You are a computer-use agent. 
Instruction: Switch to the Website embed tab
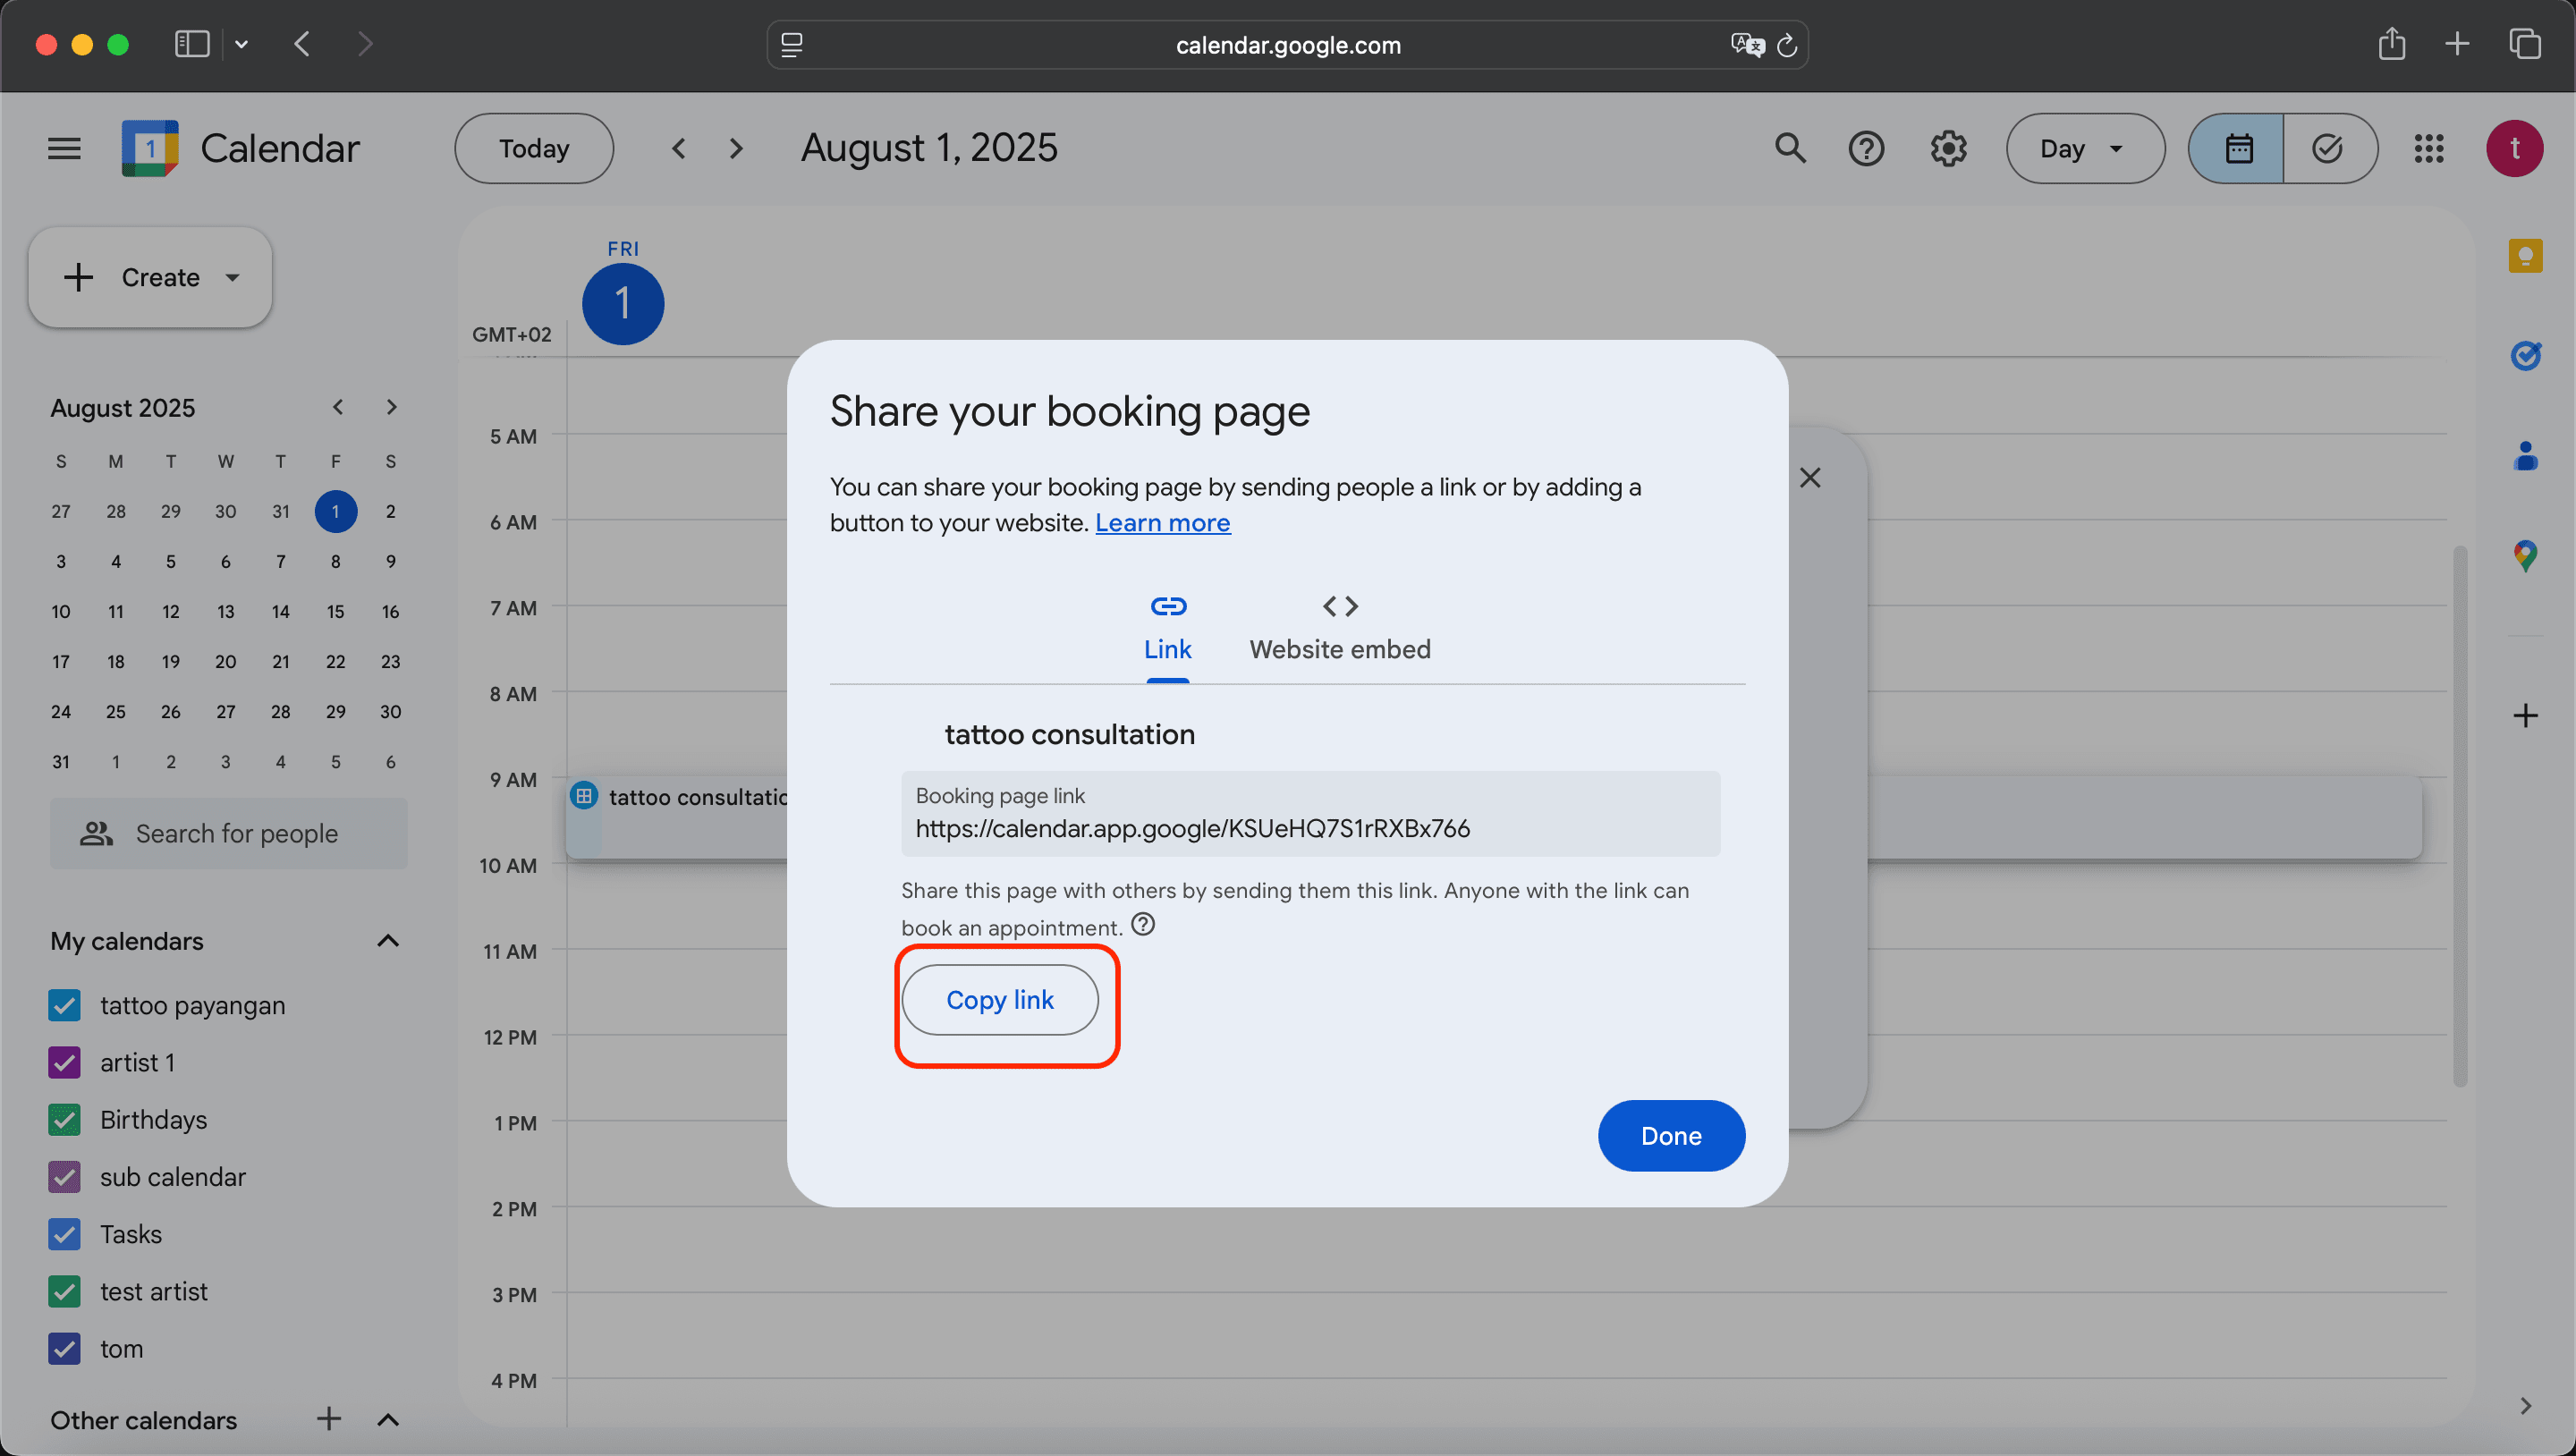click(x=1339, y=628)
